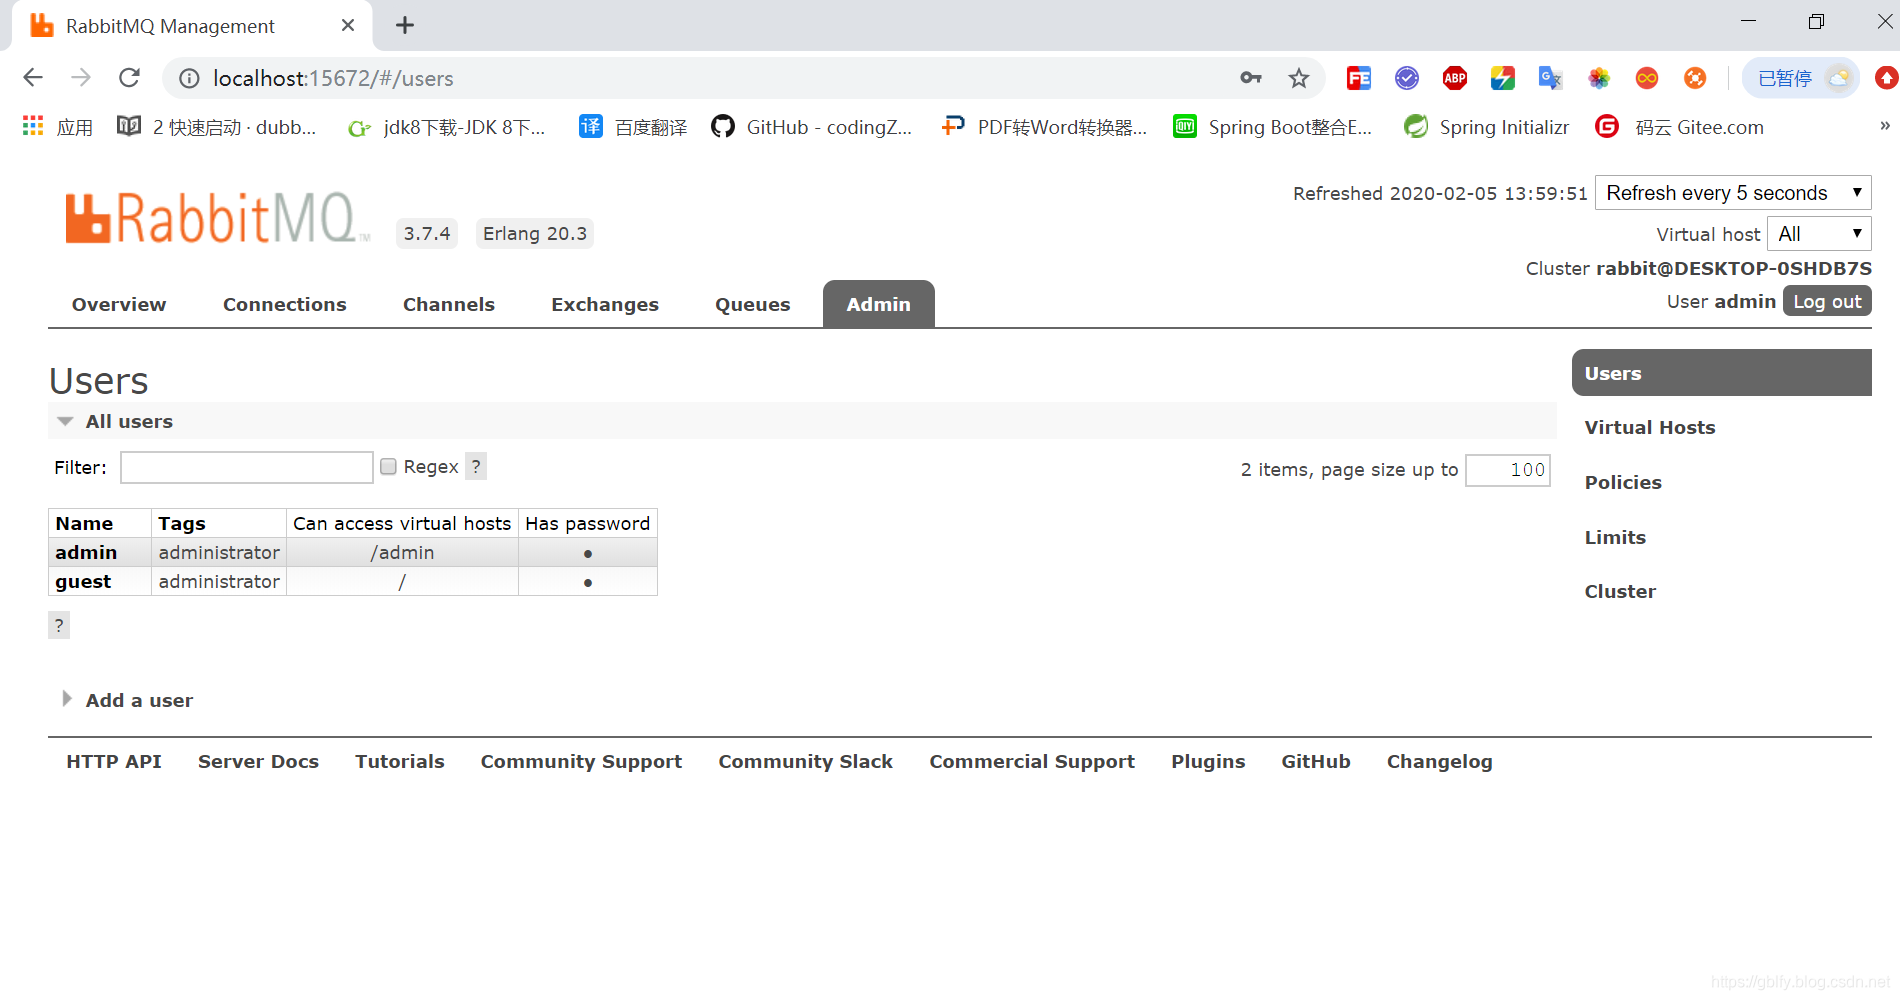Viewport: 1900px width, 1000px height.
Task: Open the Apps grid in bookmarks bar
Action: click(57, 127)
